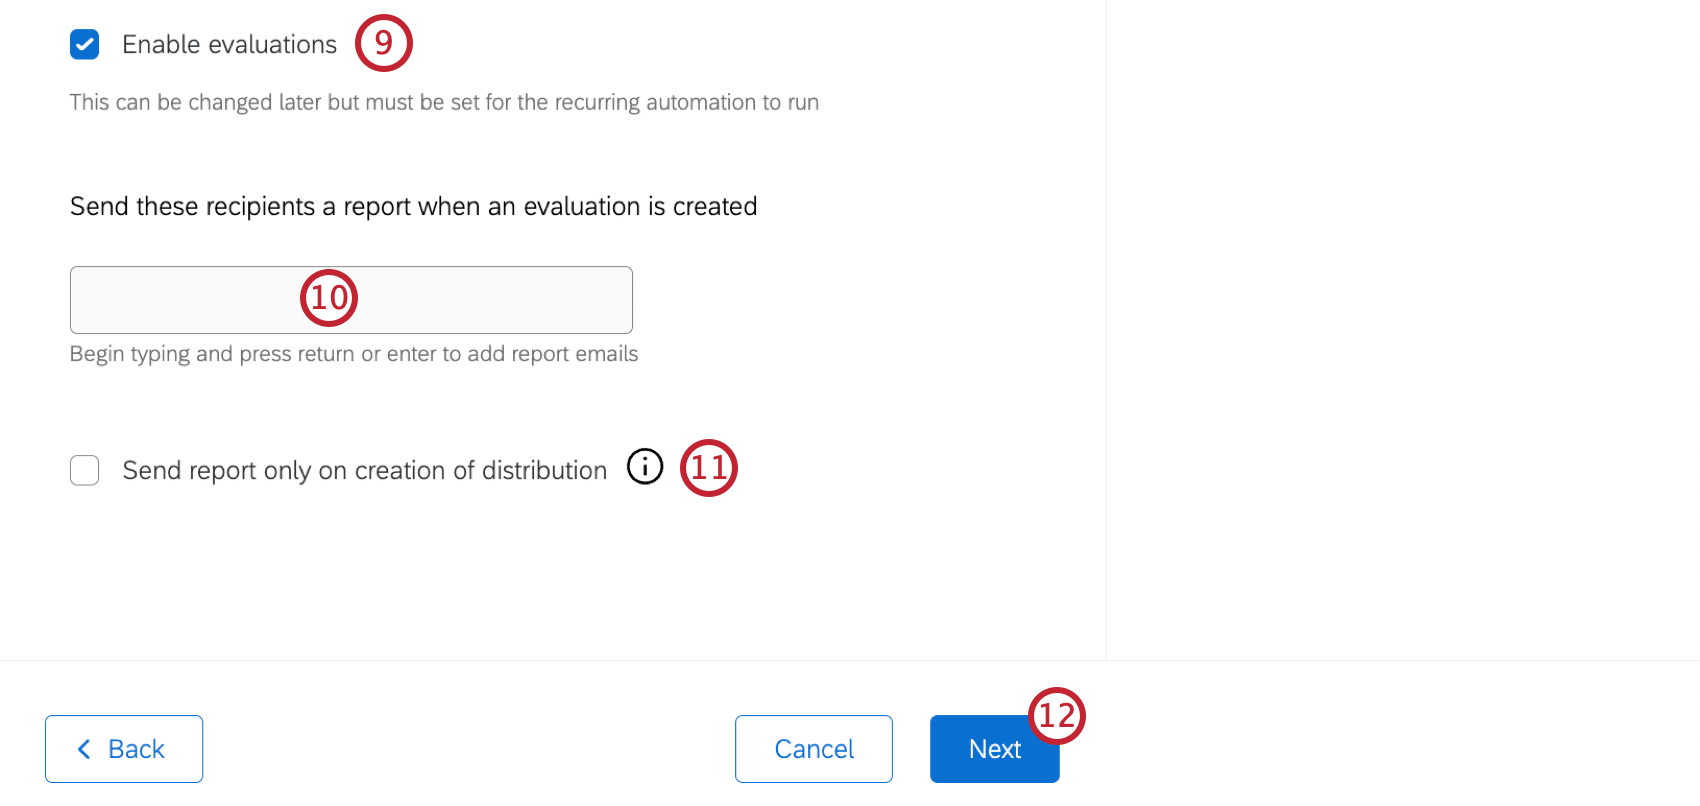The height and width of the screenshot is (806, 1700).
Task: Click the recipients report heading text
Action: [413, 206]
